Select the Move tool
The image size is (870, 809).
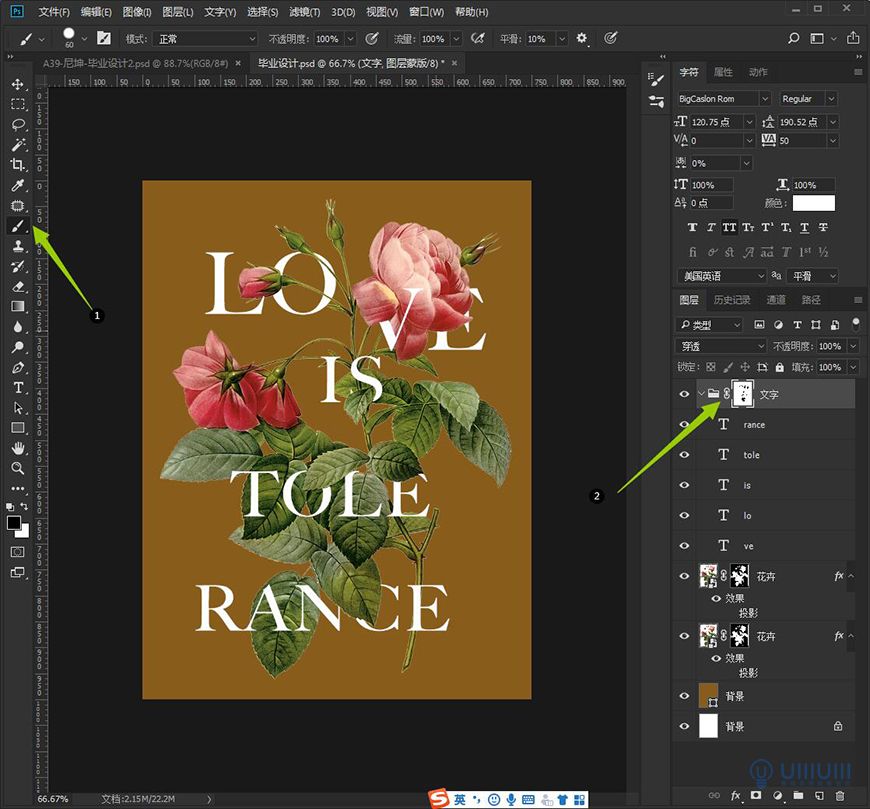pyautogui.click(x=18, y=84)
